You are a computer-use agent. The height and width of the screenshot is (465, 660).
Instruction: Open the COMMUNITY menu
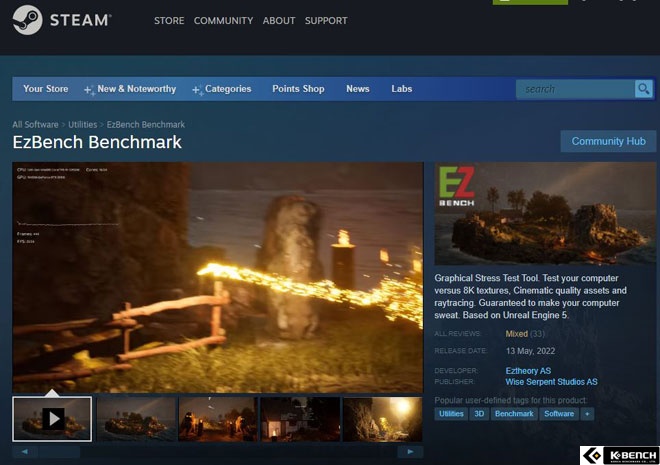[x=224, y=21]
